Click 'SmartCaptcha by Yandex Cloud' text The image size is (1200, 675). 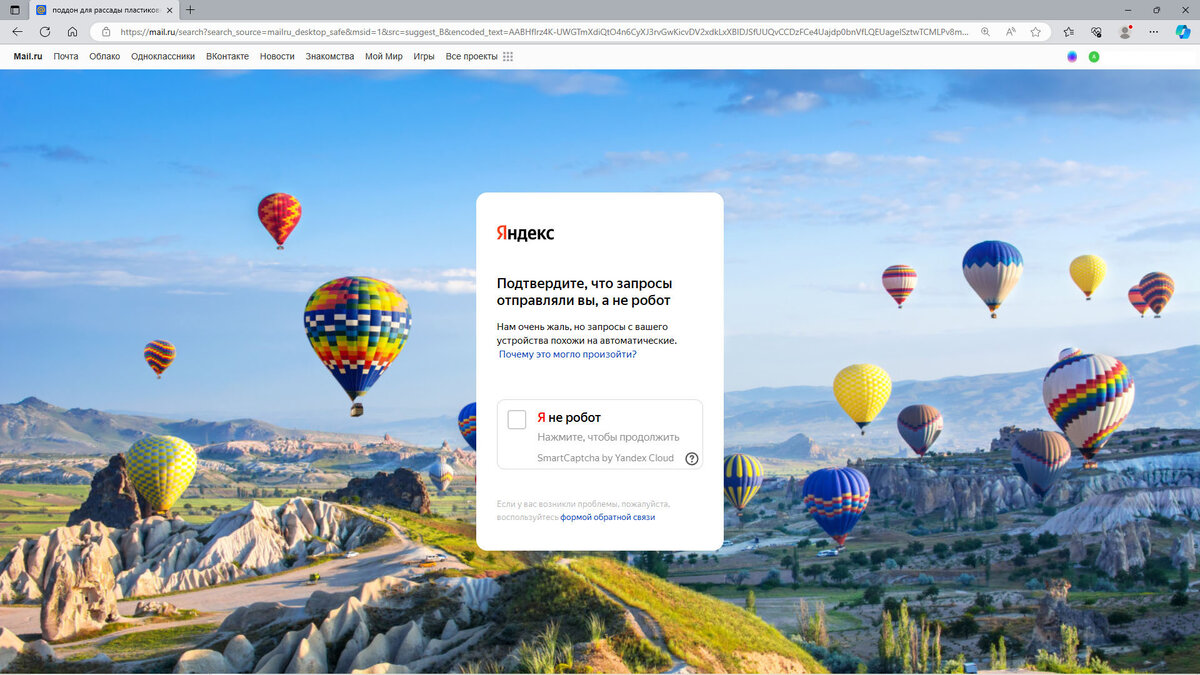coord(605,459)
